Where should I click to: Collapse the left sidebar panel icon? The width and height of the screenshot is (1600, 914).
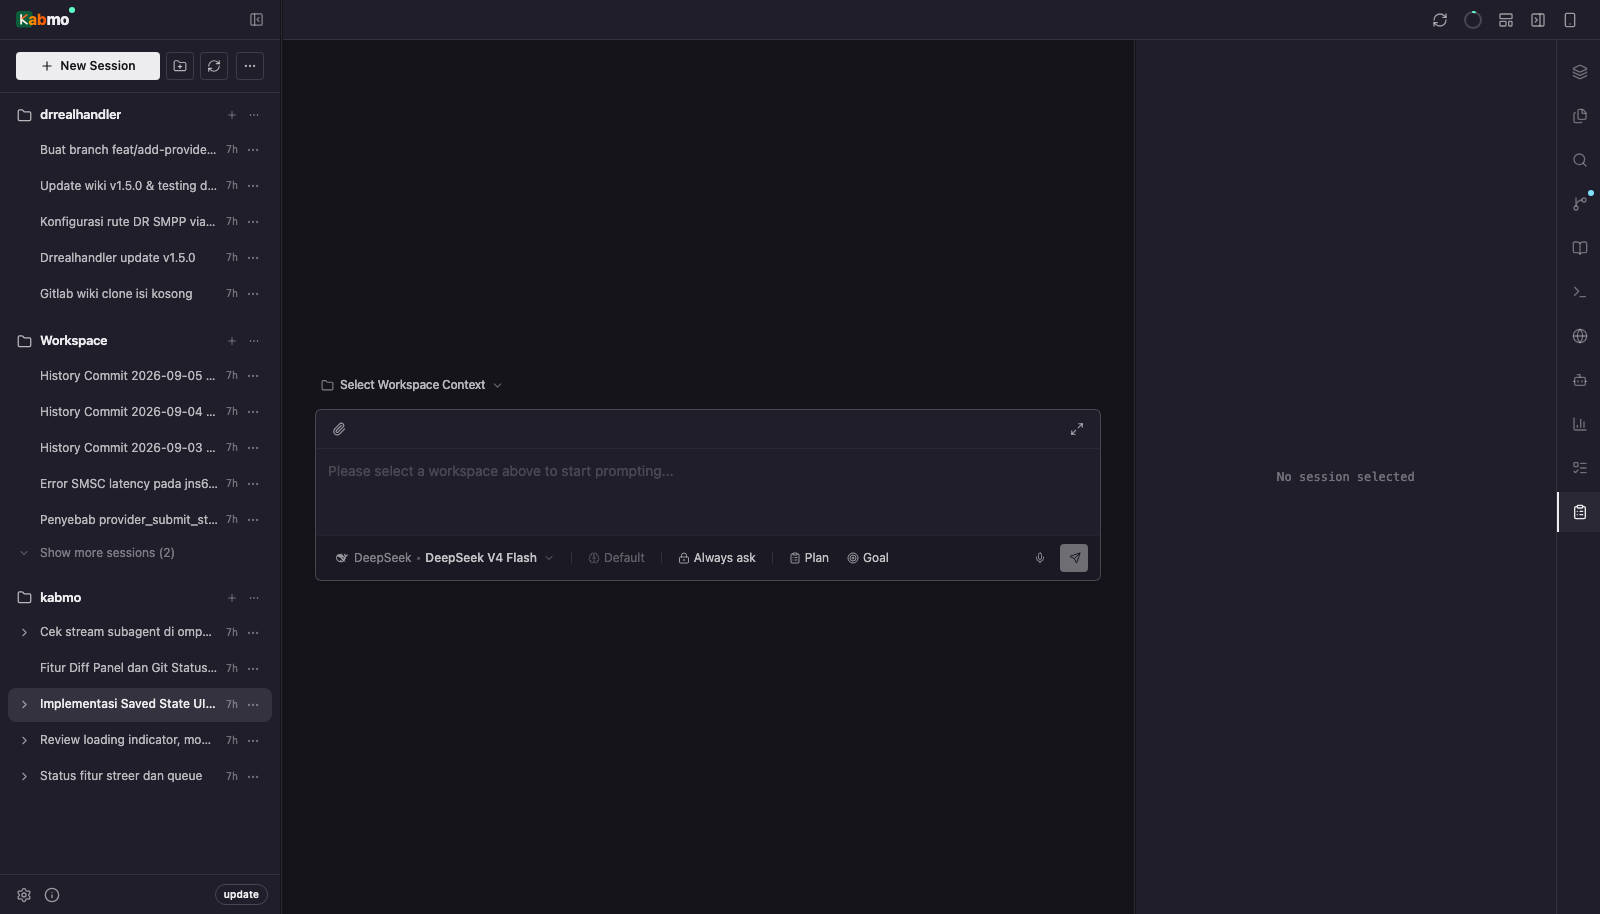[256, 20]
